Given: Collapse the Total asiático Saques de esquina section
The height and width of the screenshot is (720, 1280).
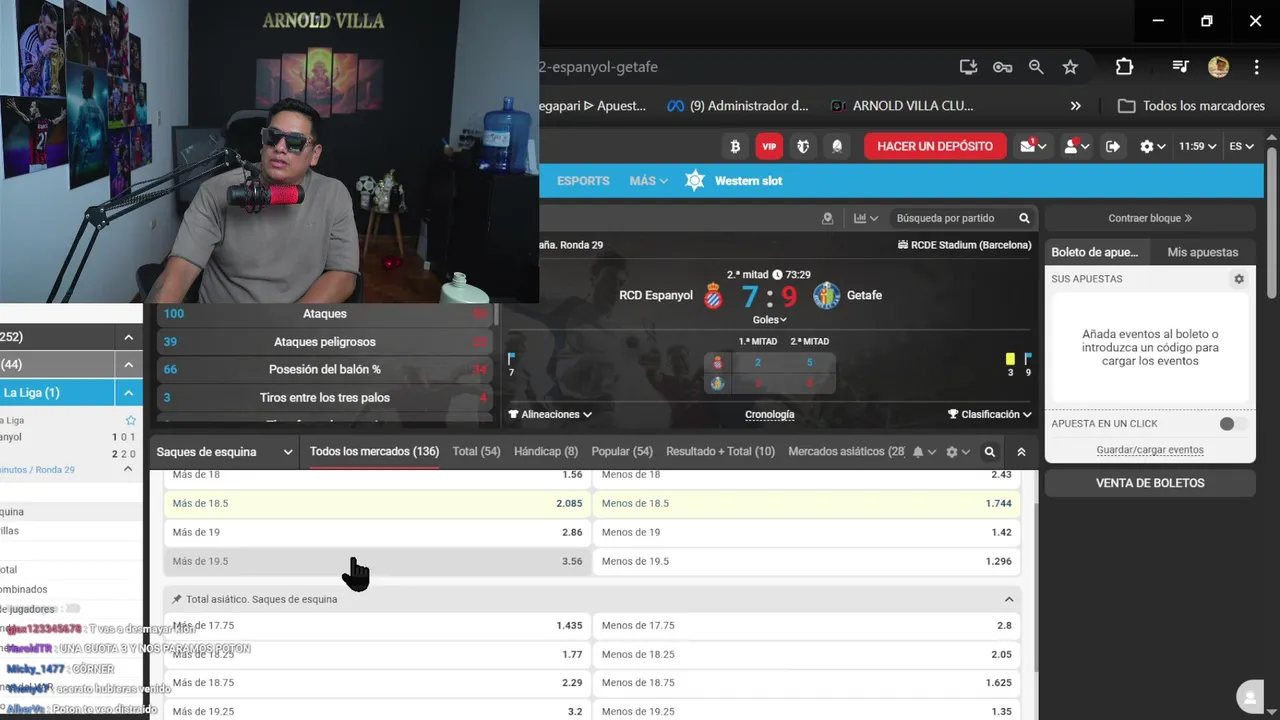Looking at the screenshot, I should click(1009, 599).
